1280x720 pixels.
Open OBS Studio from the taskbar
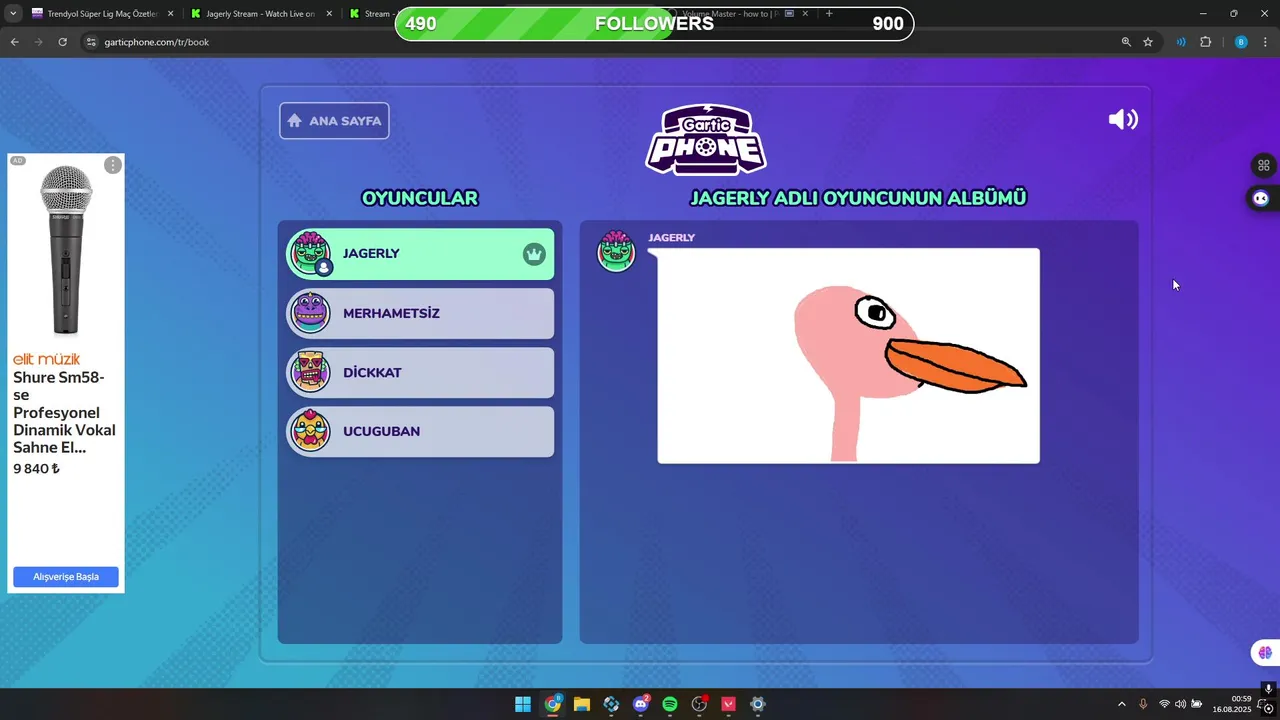coord(699,704)
